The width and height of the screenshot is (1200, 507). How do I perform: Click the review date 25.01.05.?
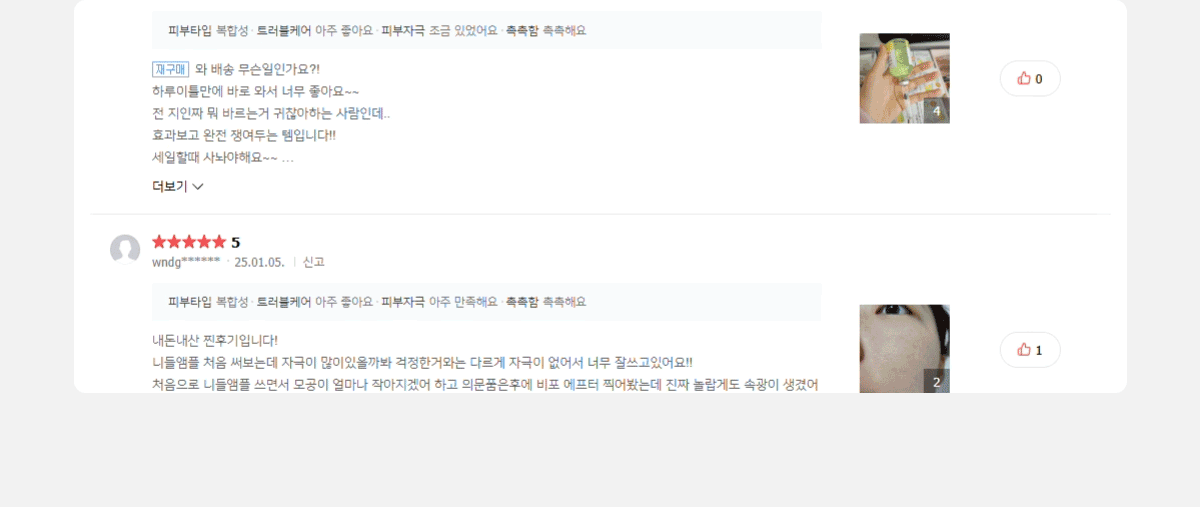[259, 262]
